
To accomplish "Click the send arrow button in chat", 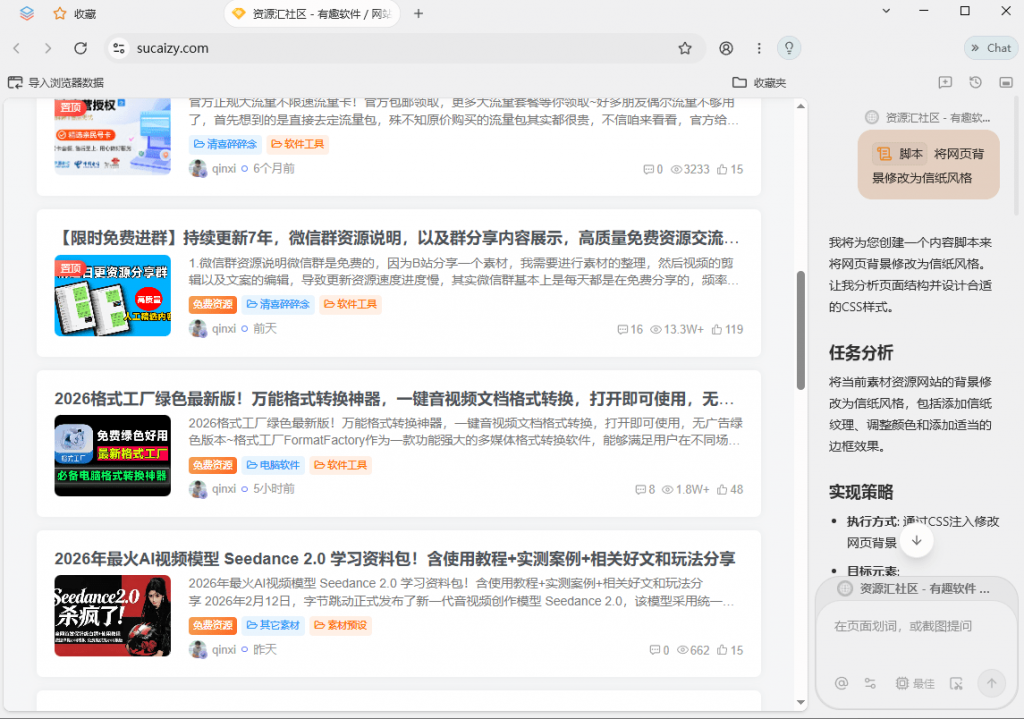I will pos(991,683).
